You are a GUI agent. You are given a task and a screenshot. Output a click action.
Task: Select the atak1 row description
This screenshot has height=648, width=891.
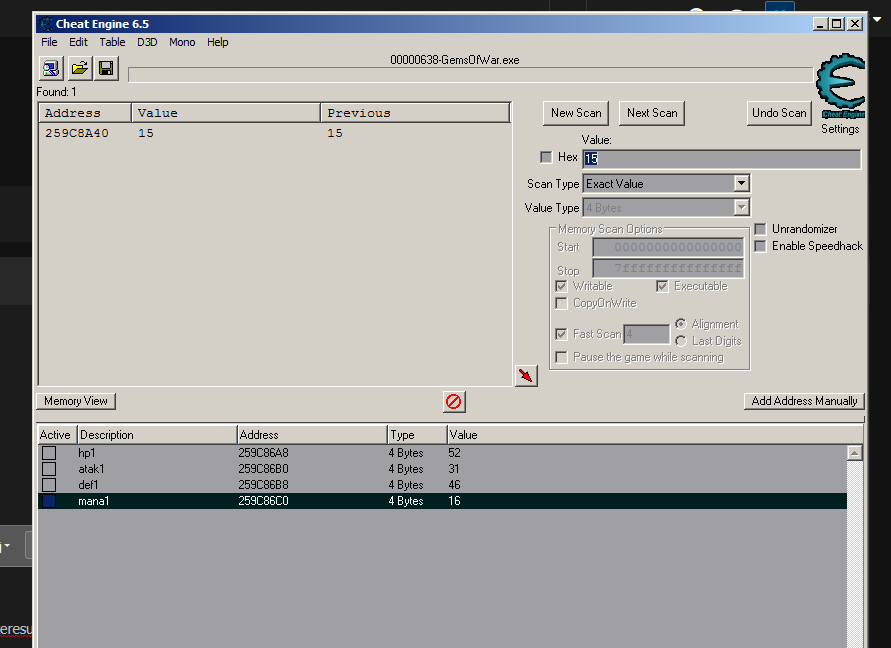(x=91, y=469)
